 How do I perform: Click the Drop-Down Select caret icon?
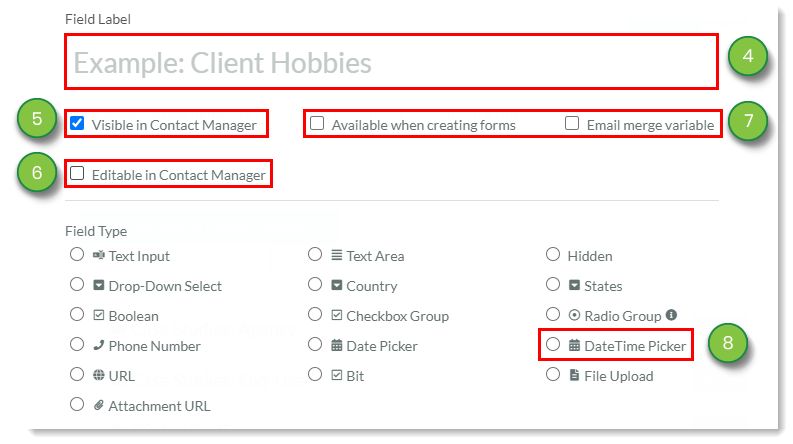[x=99, y=285]
